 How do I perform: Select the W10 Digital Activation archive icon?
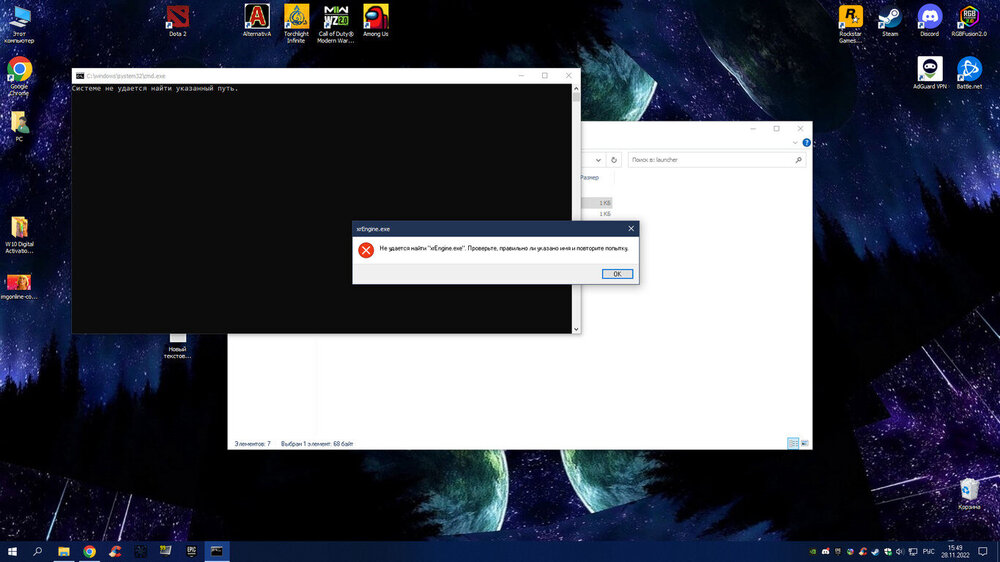[19, 235]
